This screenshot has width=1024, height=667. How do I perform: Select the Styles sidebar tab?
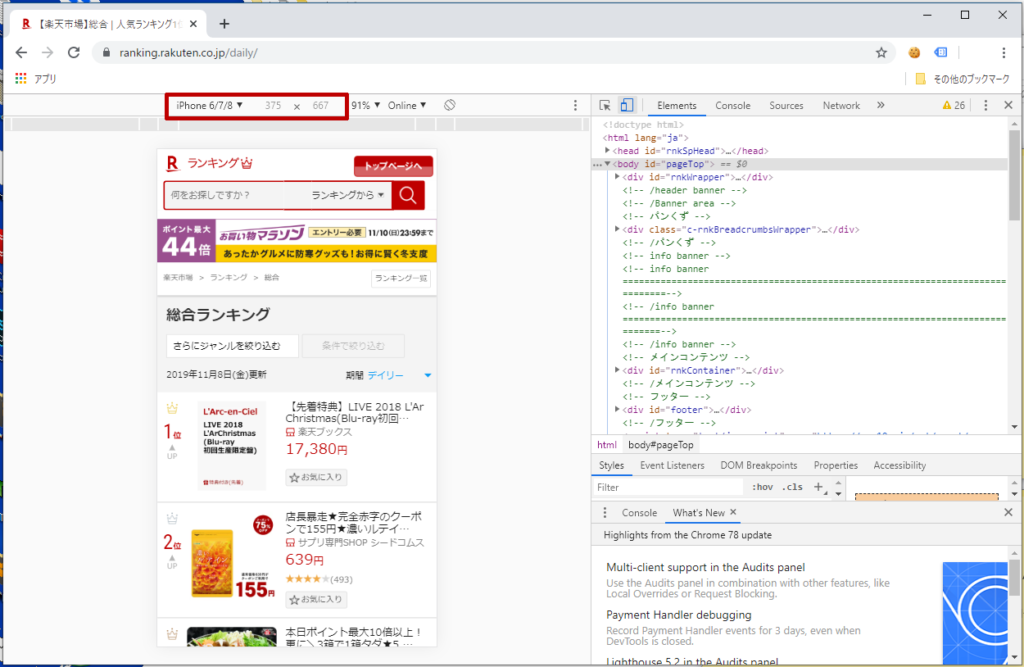point(611,465)
